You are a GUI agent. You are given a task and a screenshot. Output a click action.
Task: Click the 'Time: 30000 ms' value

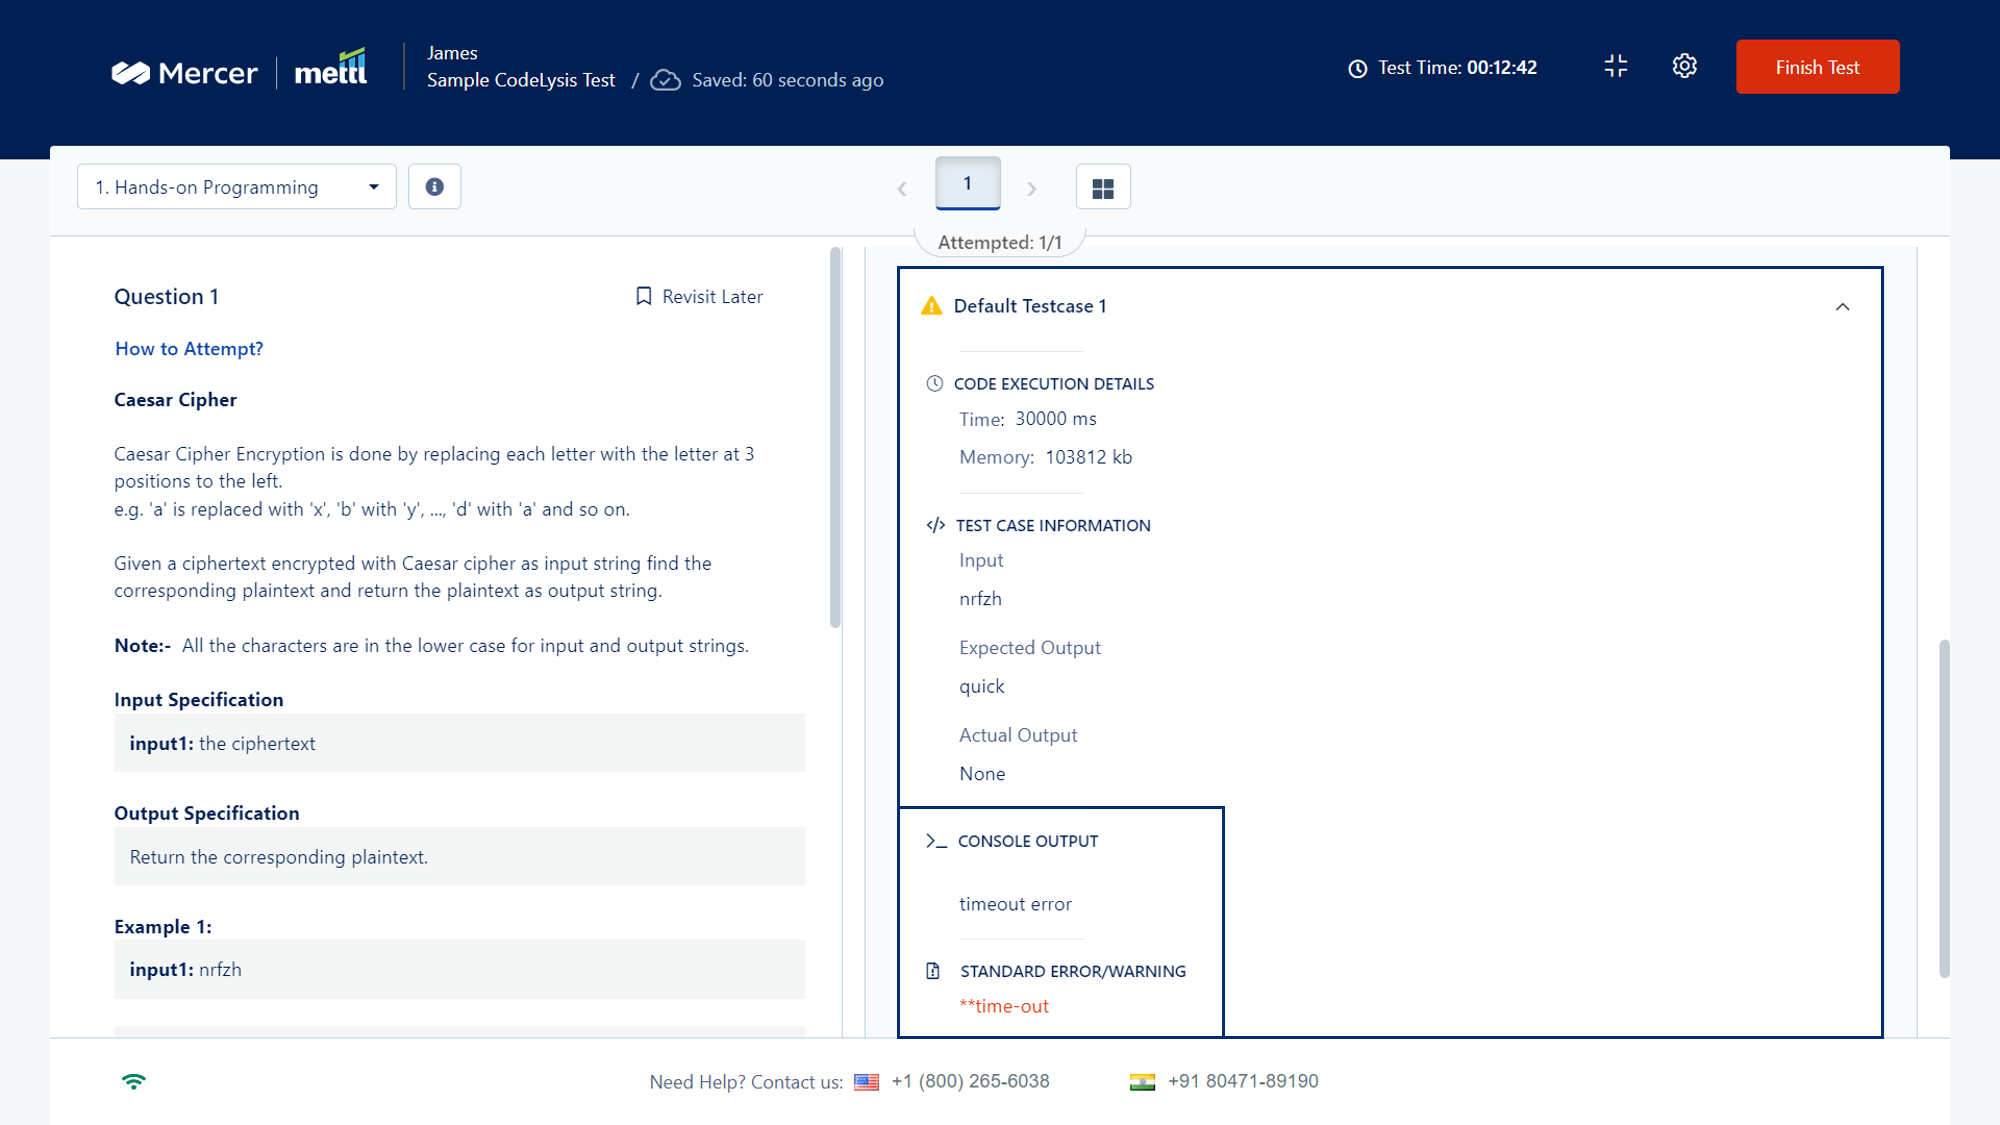(1027, 418)
